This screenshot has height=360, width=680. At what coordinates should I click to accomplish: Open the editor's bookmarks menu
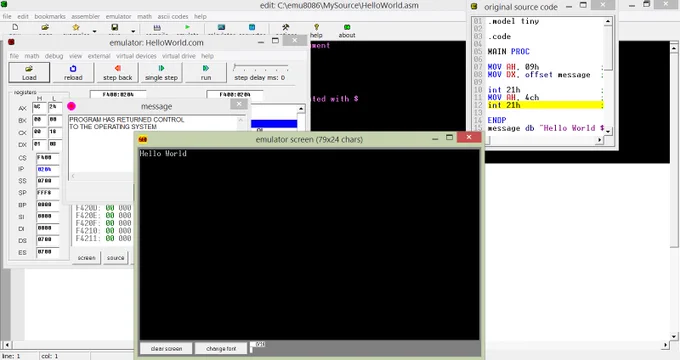(50, 16)
